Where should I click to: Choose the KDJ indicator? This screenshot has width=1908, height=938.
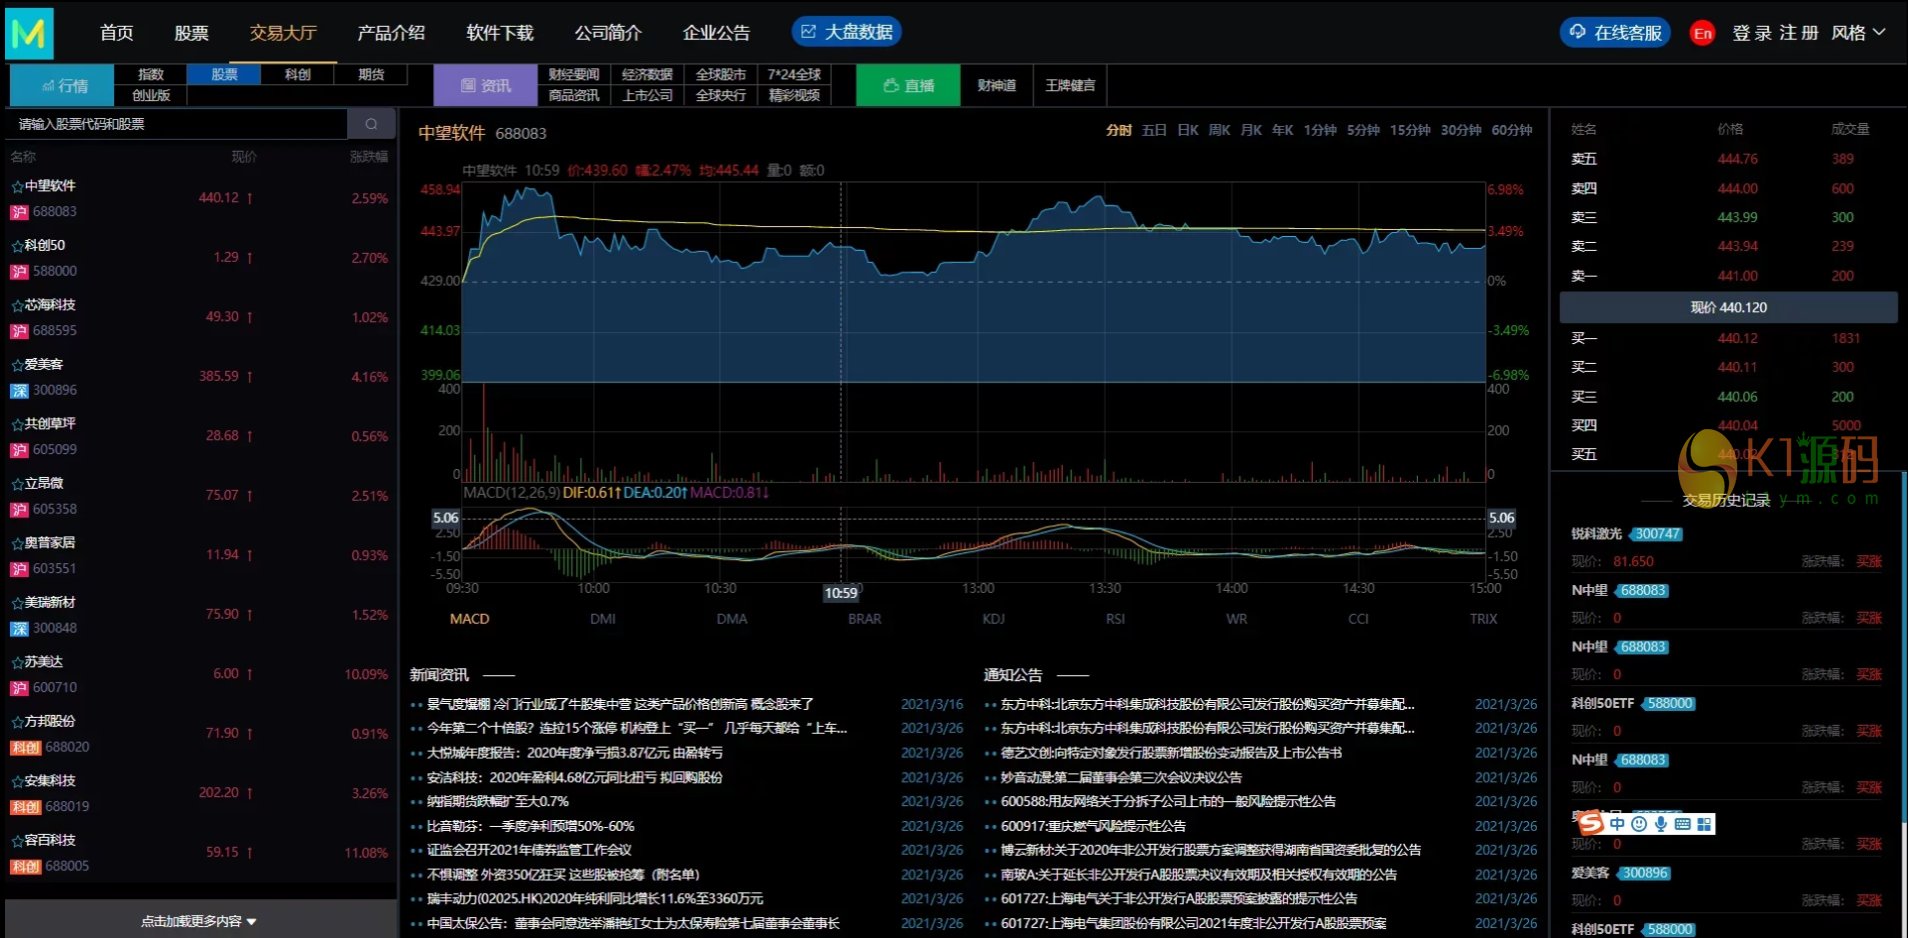[993, 619]
